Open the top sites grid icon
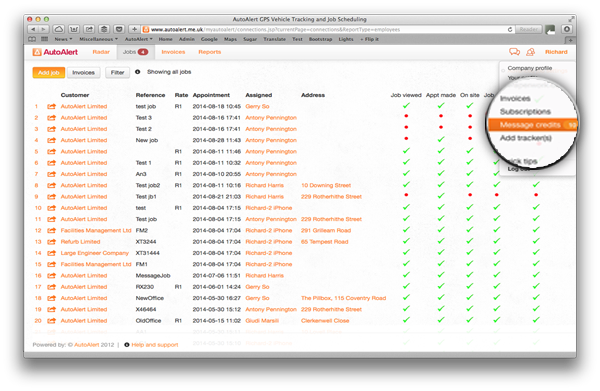 pos(44,39)
